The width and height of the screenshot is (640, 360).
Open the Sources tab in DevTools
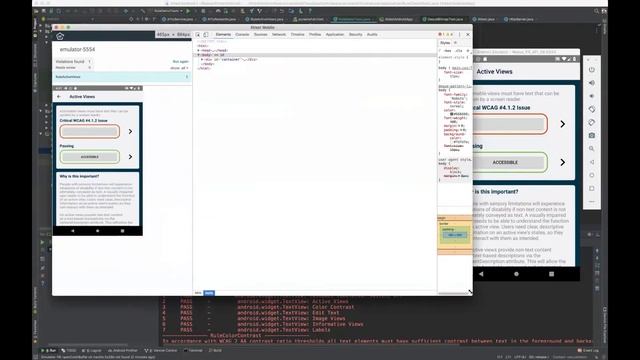point(260,35)
